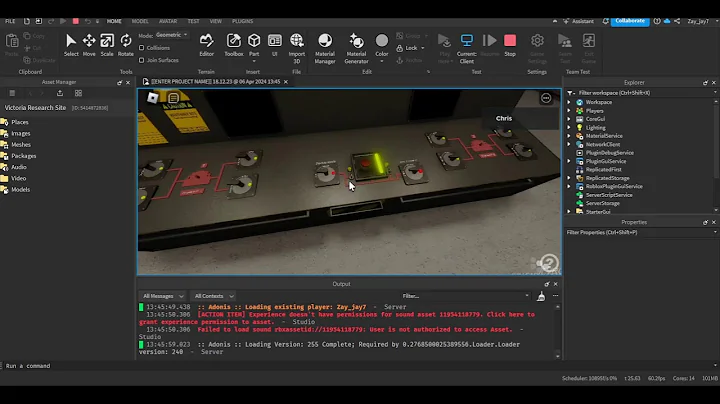Select ServerScriptService in Explorer
The width and height of the screenshot is (720, 404).
pos(609,195)
